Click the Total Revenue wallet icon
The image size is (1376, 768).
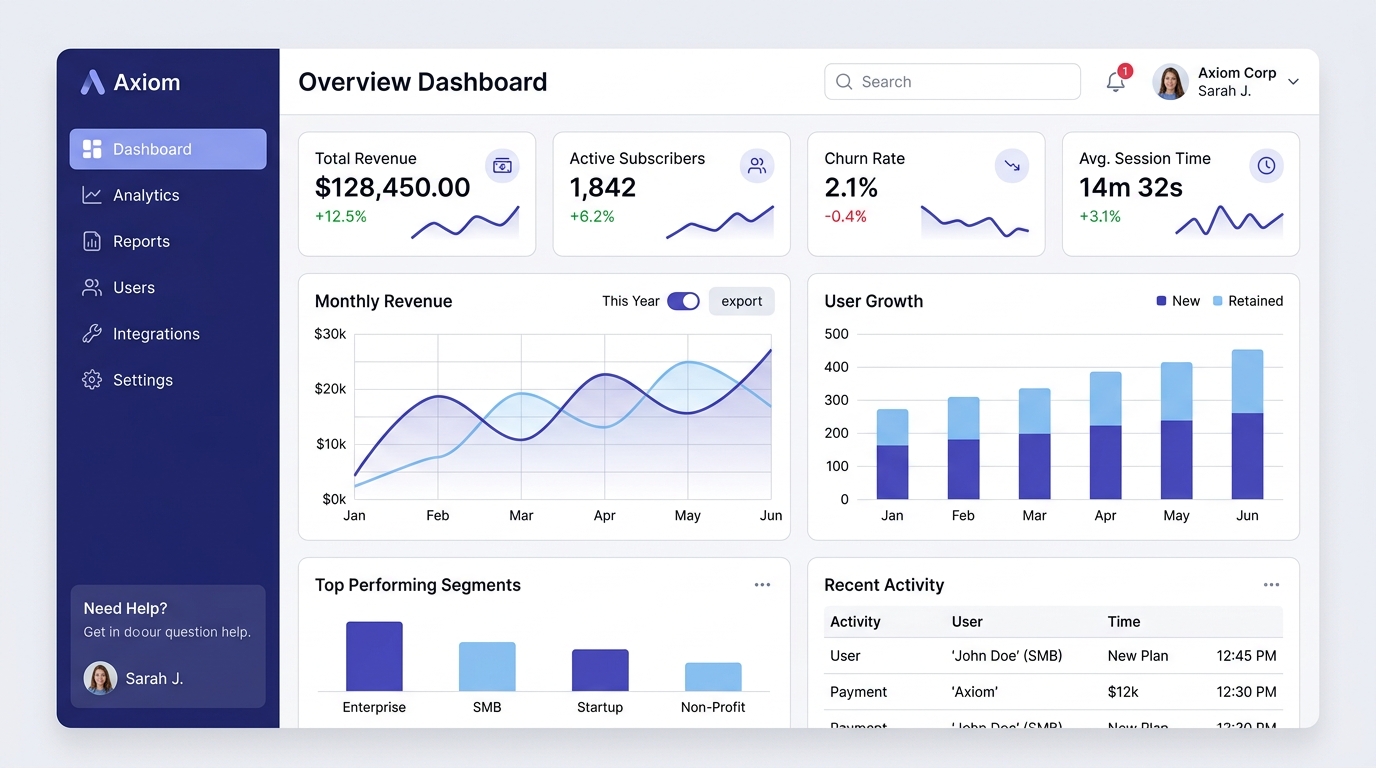502,166
